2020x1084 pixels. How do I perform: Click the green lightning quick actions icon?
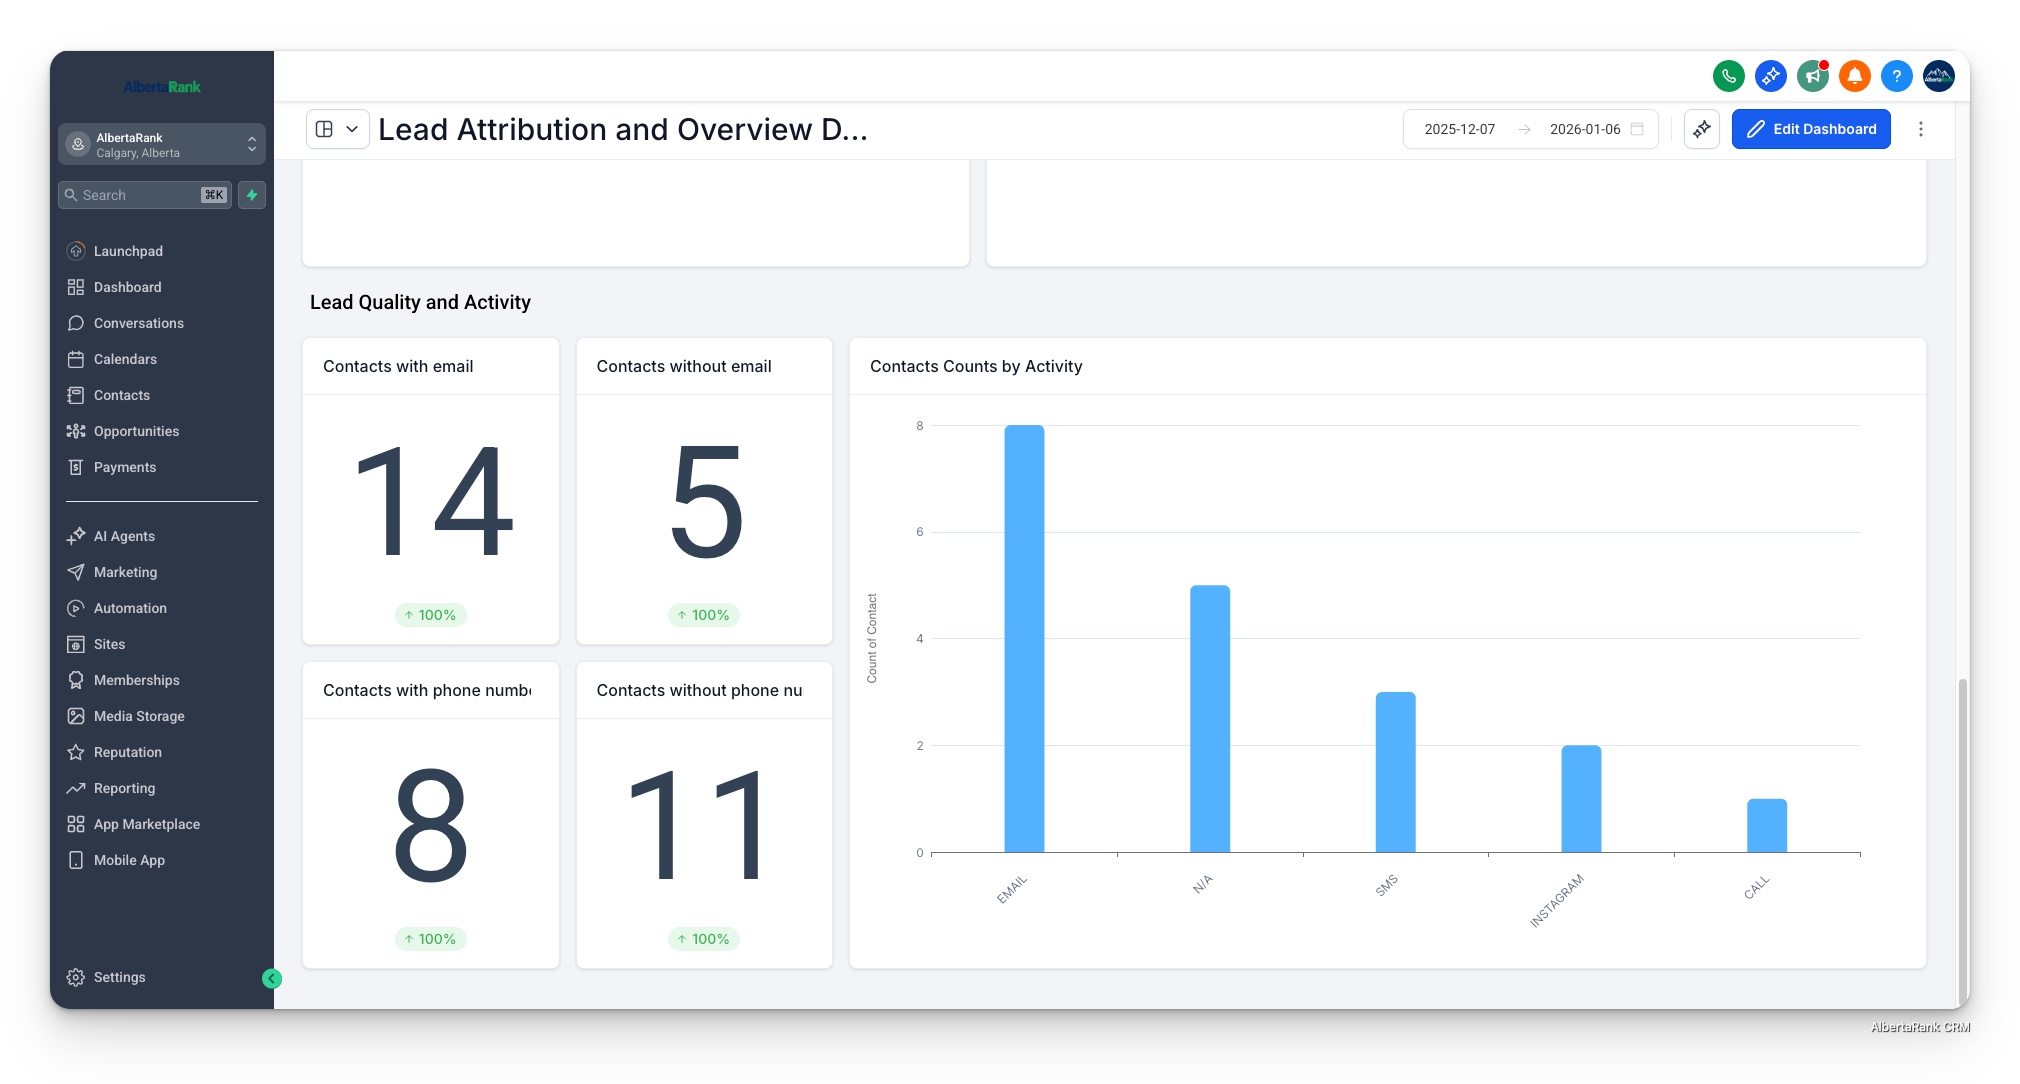coord(252,195)
